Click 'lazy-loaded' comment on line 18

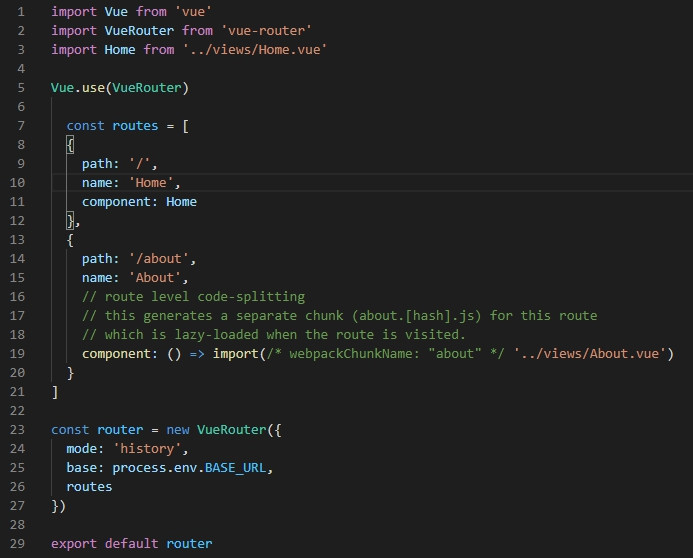[216, 334]
